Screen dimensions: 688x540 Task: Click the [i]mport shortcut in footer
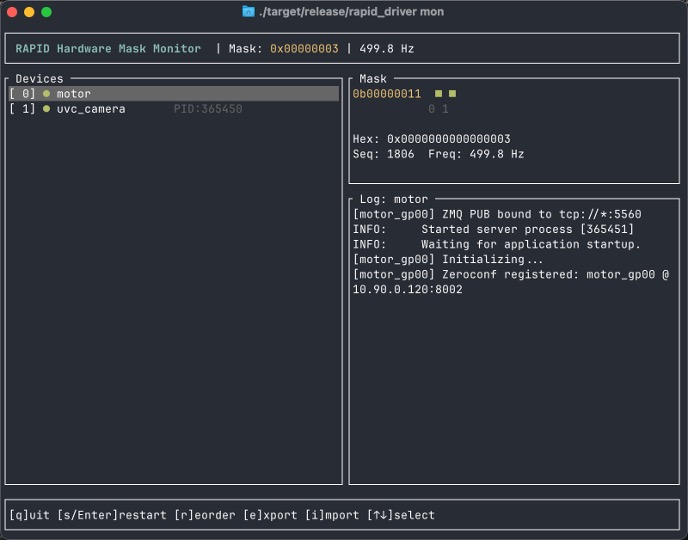pyautogui.click(x=332, y=515)
